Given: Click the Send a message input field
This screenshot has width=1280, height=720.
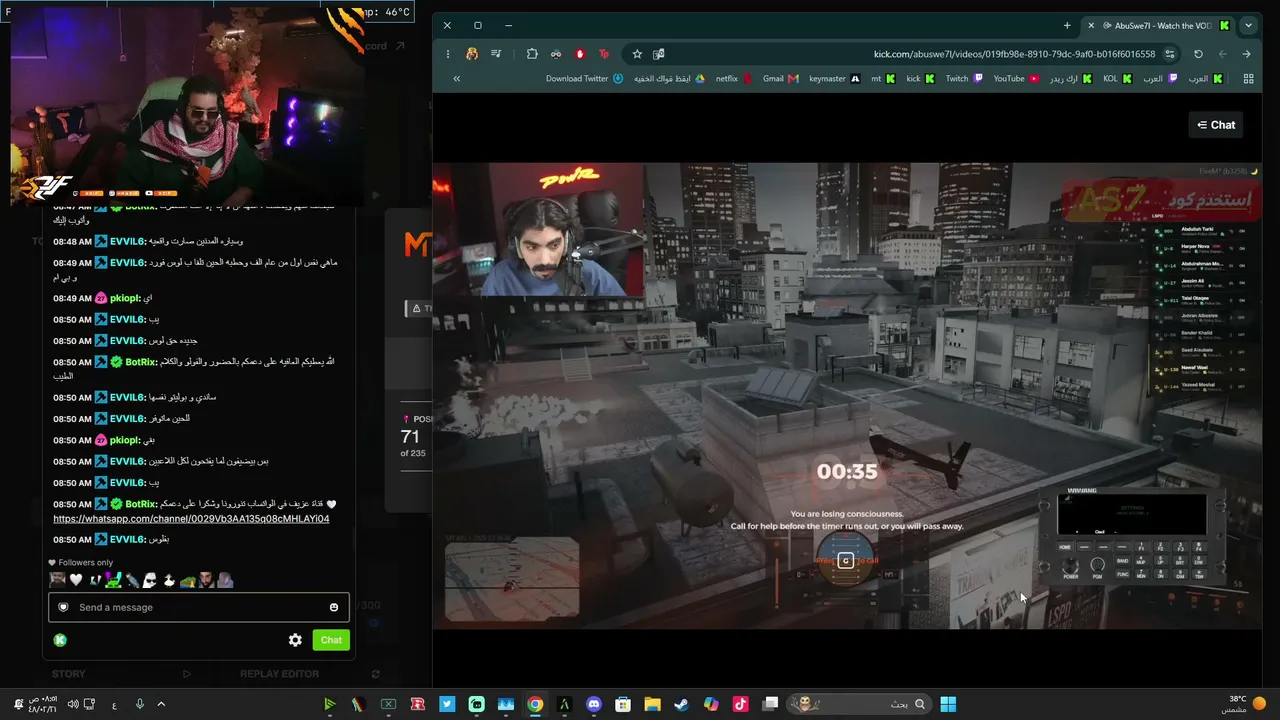Looking at the screenshot, I should tap(198, 607).
